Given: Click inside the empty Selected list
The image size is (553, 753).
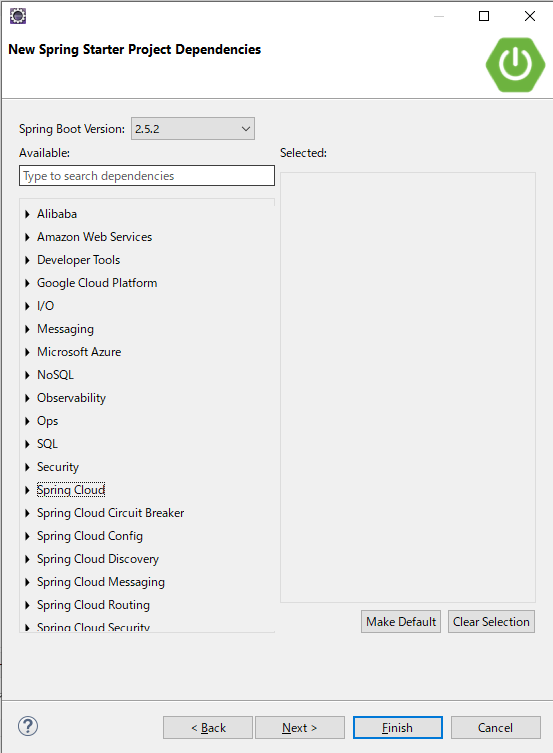Looking at the screenshot, I should point(408,387).
